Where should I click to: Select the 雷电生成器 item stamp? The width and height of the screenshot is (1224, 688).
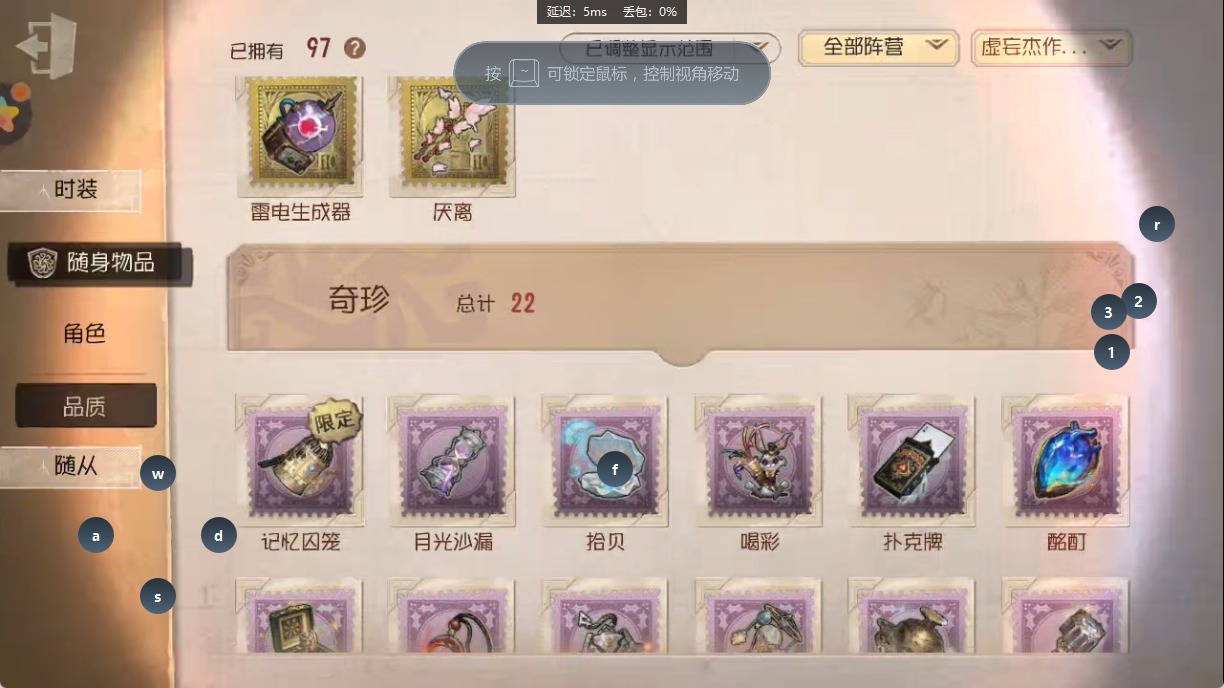[x=300, y=136]
